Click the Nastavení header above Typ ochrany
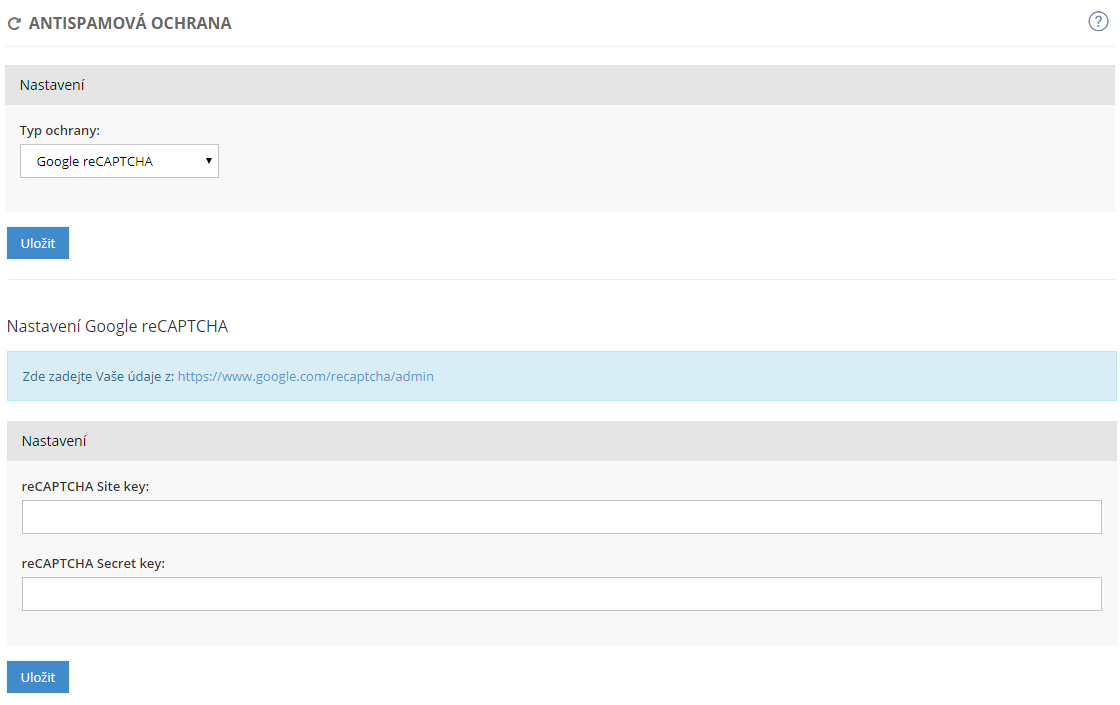Viewport: 1120px width, 705px height. 52,85
